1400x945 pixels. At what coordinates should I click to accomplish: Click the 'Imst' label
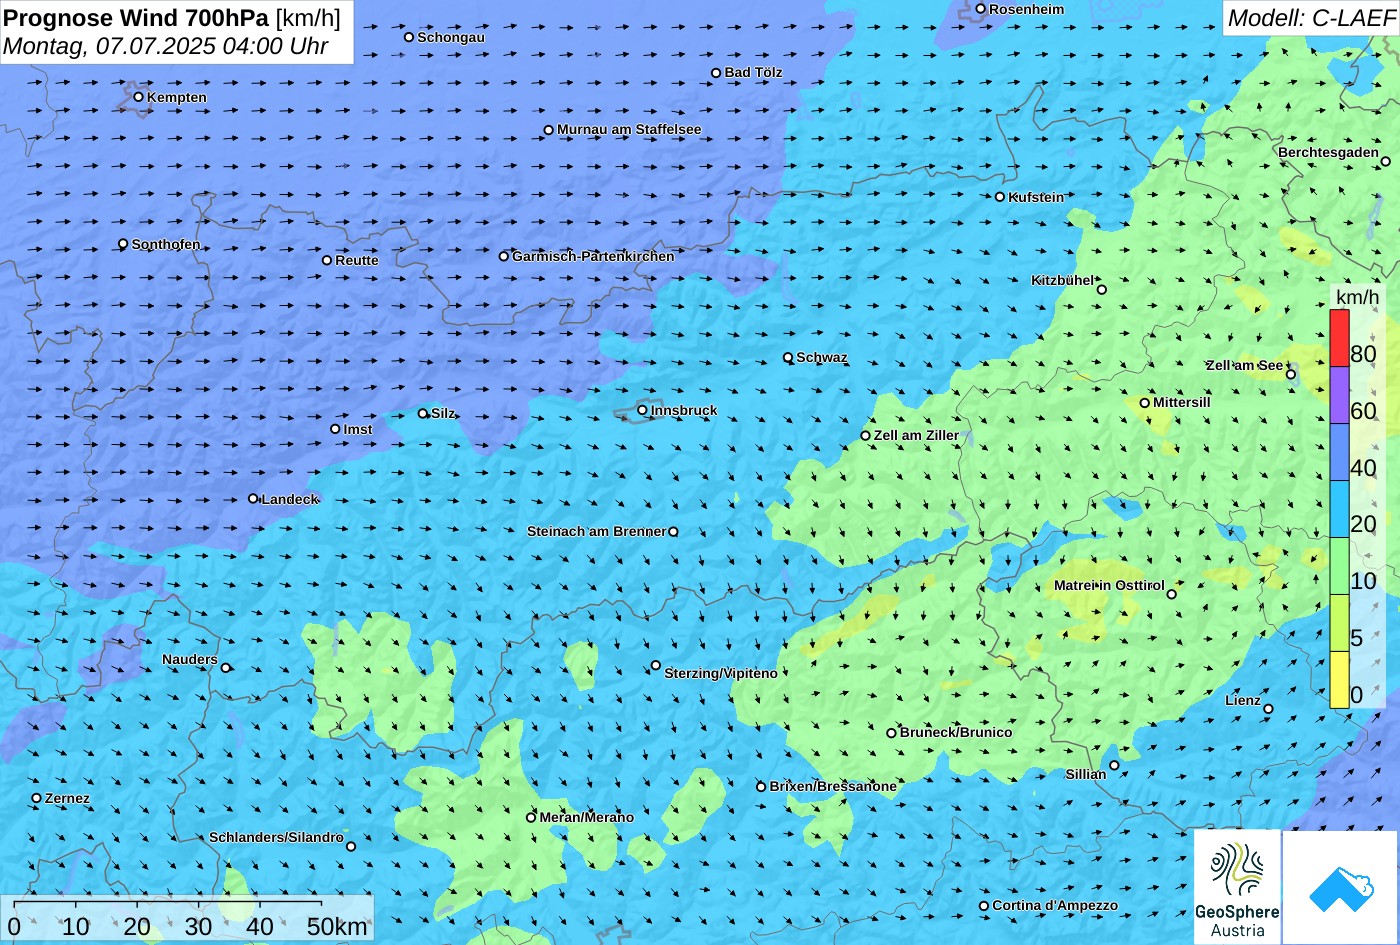pos(358,430)
